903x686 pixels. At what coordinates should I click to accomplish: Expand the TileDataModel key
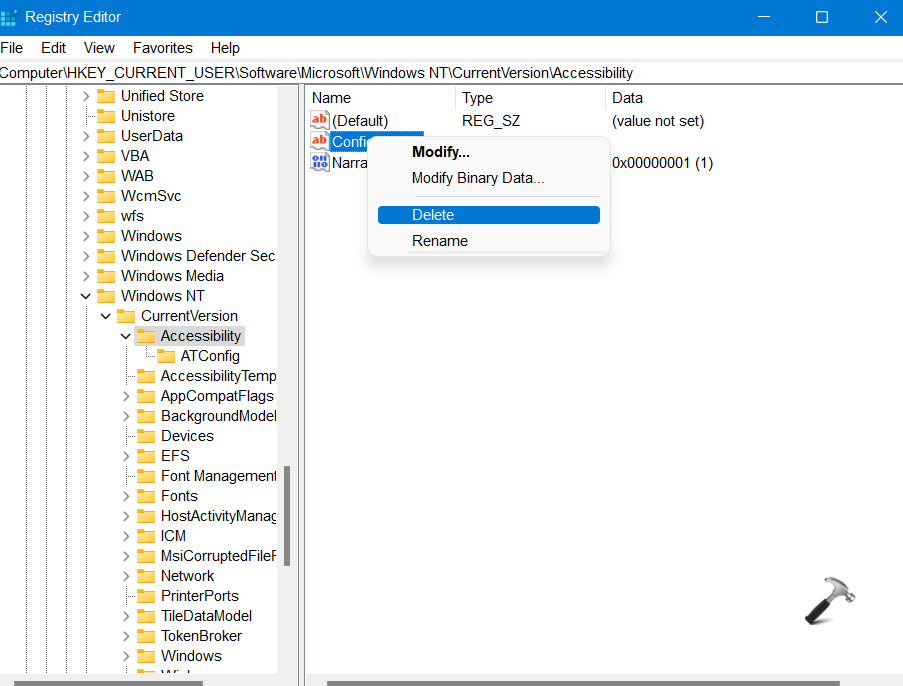[126, 616]
